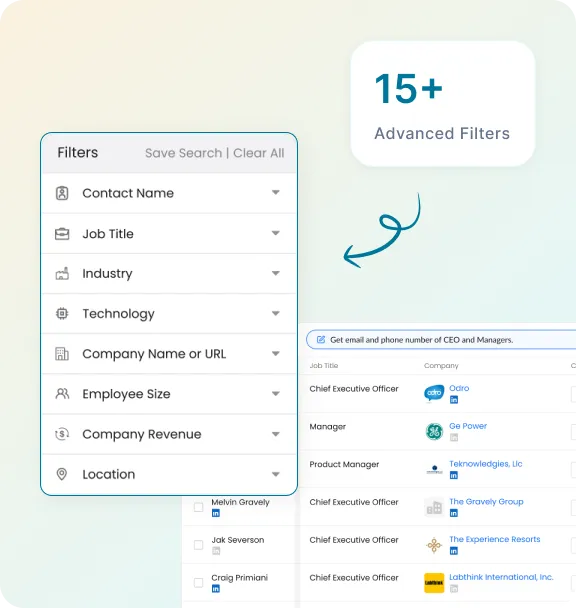The image size is (576, 608).
Task: Open LinkedIn icon under Jak Severson
Action: click(216, 551)
